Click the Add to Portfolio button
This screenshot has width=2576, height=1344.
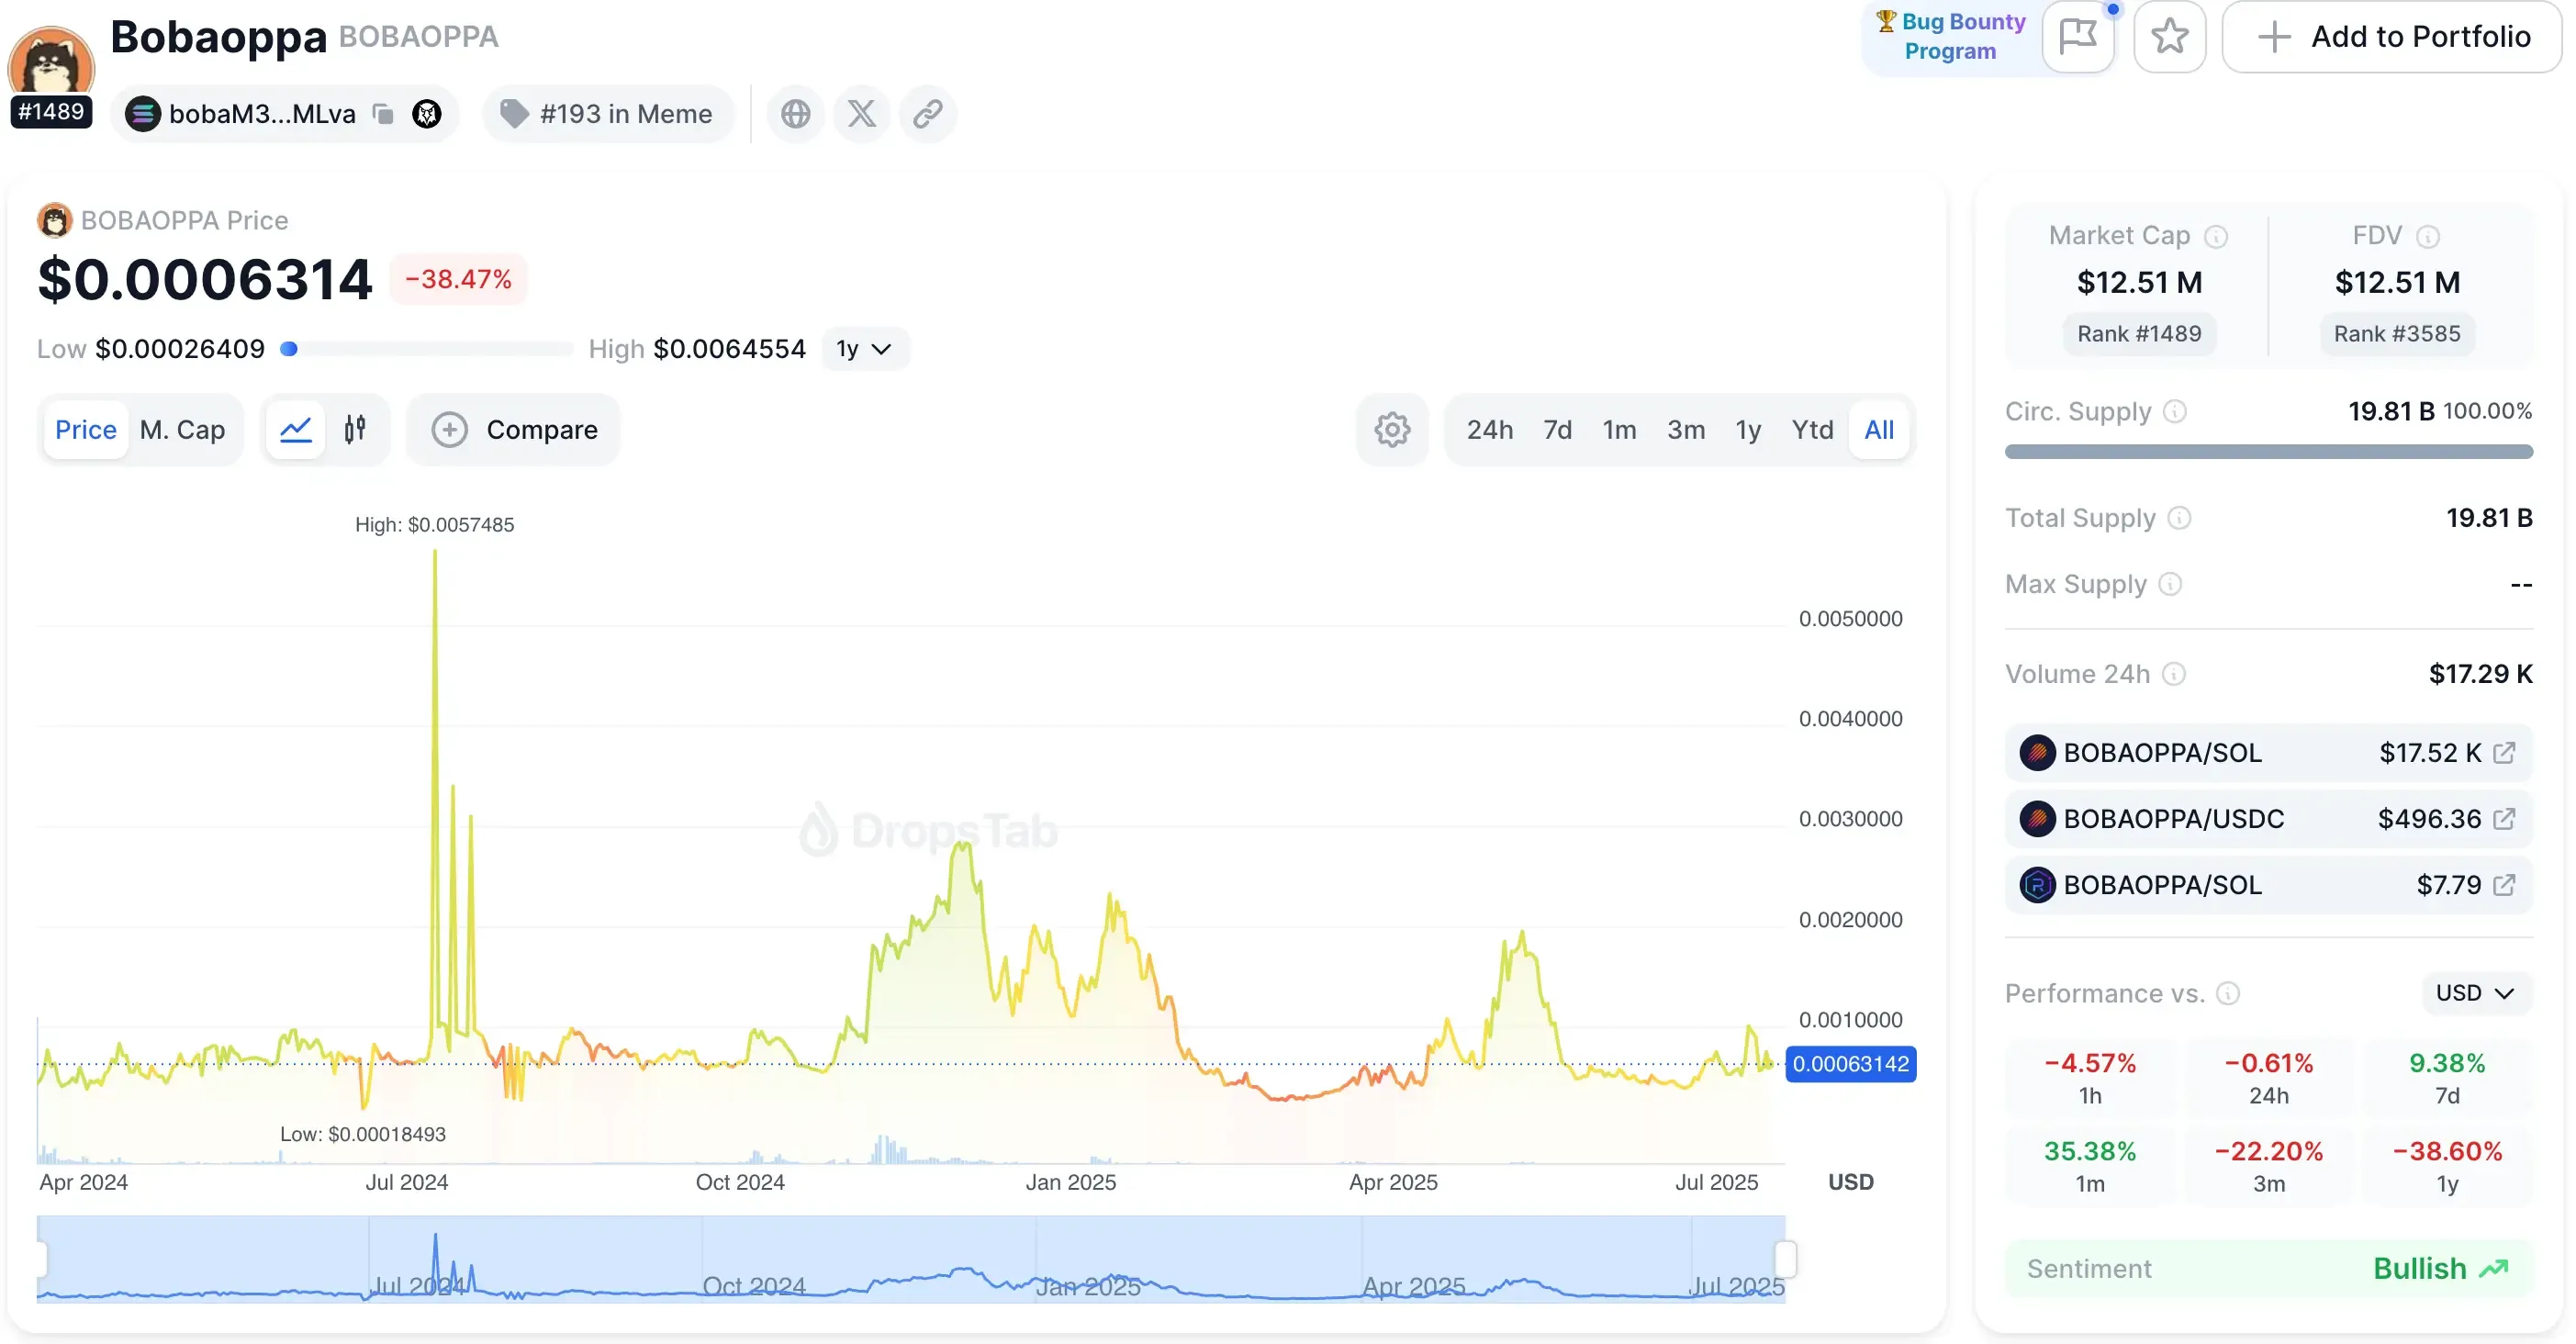coord(2391,37)
